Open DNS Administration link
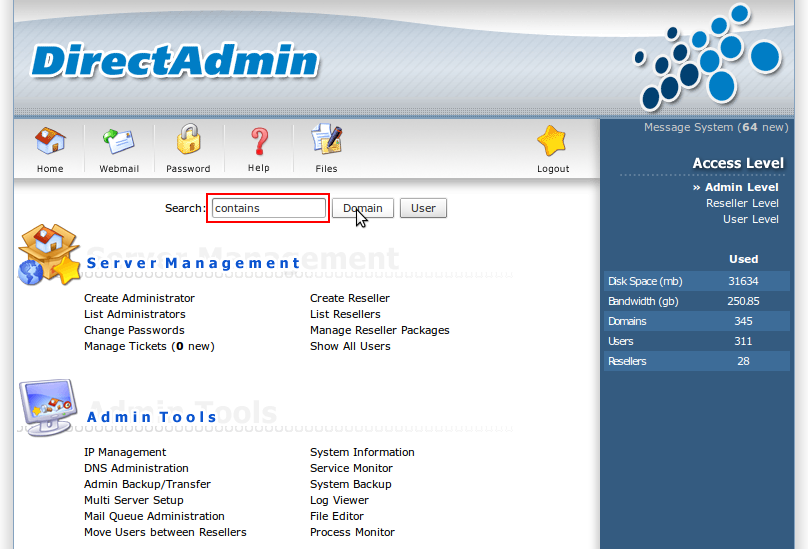The image size is (808, 549). [x=136, y=468]
